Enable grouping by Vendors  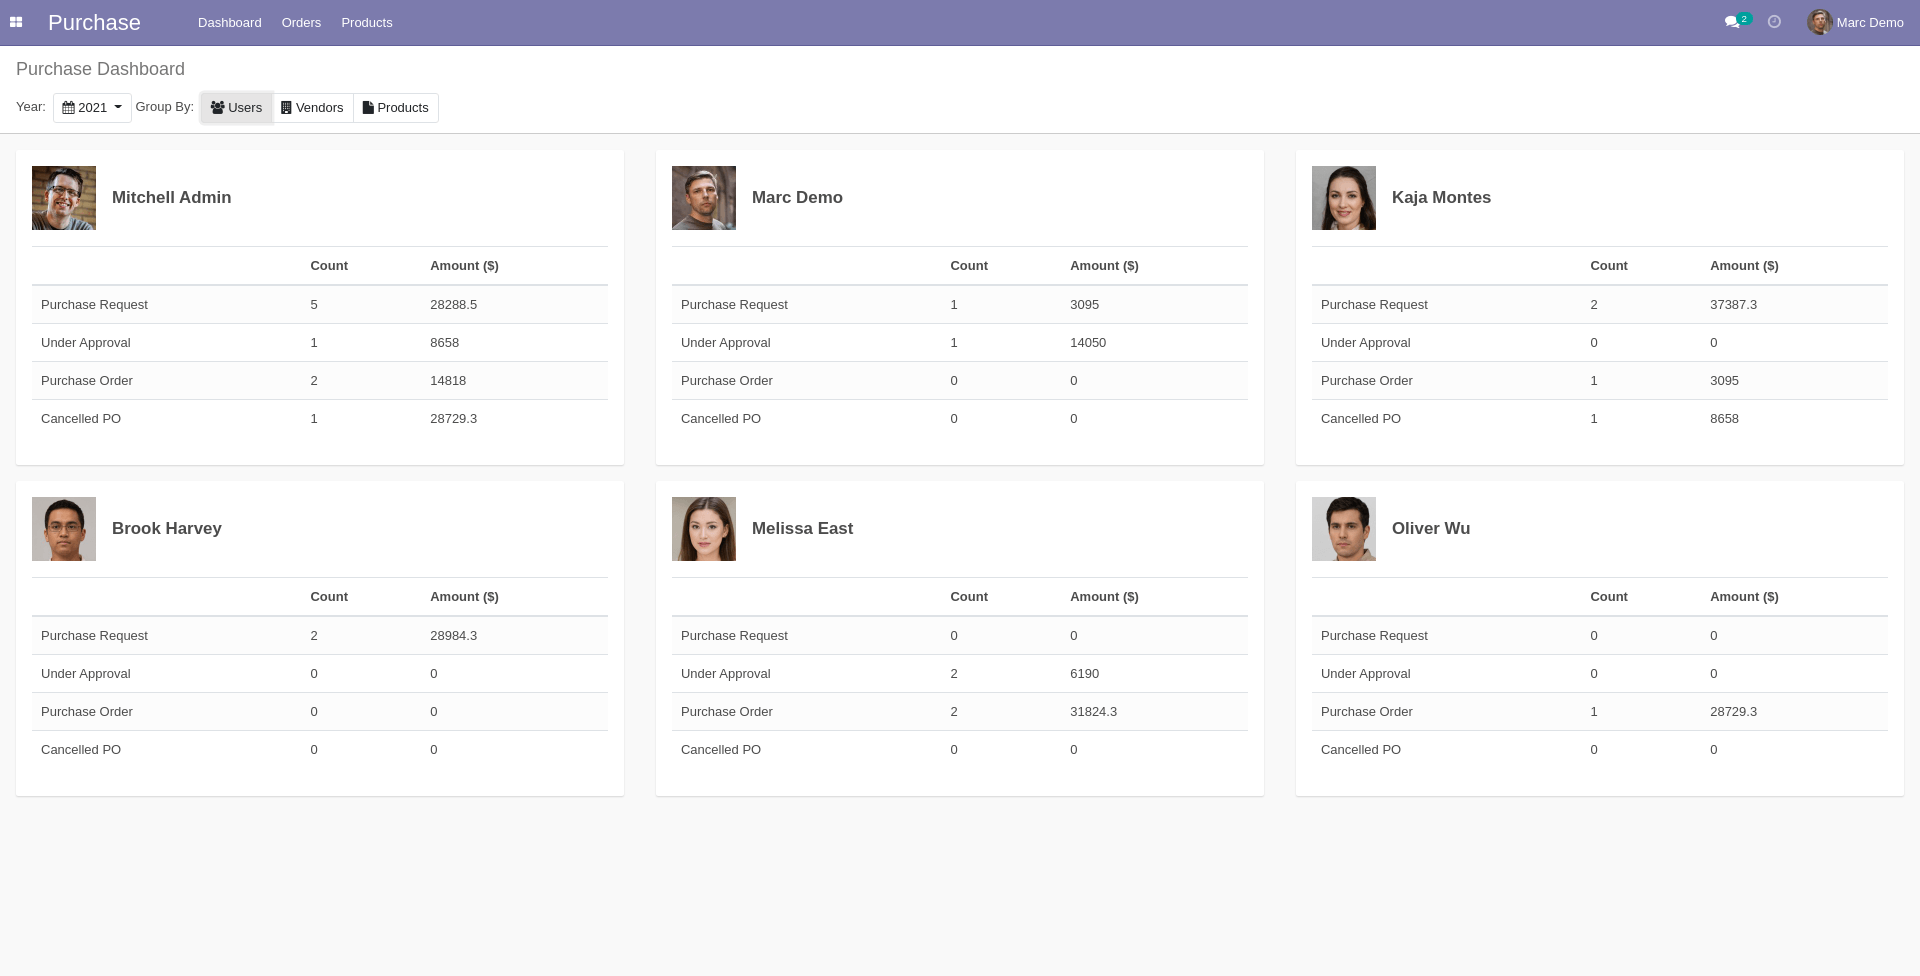click(x=312, y=107)
